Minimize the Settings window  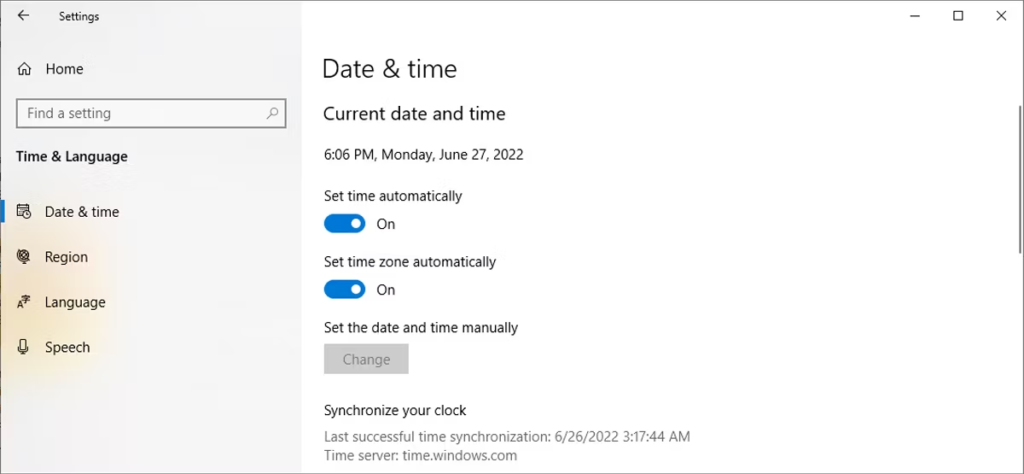[915, 16]
